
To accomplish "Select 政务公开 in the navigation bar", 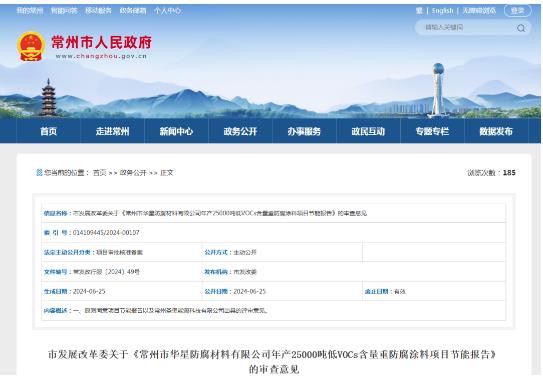I will 240,131.
